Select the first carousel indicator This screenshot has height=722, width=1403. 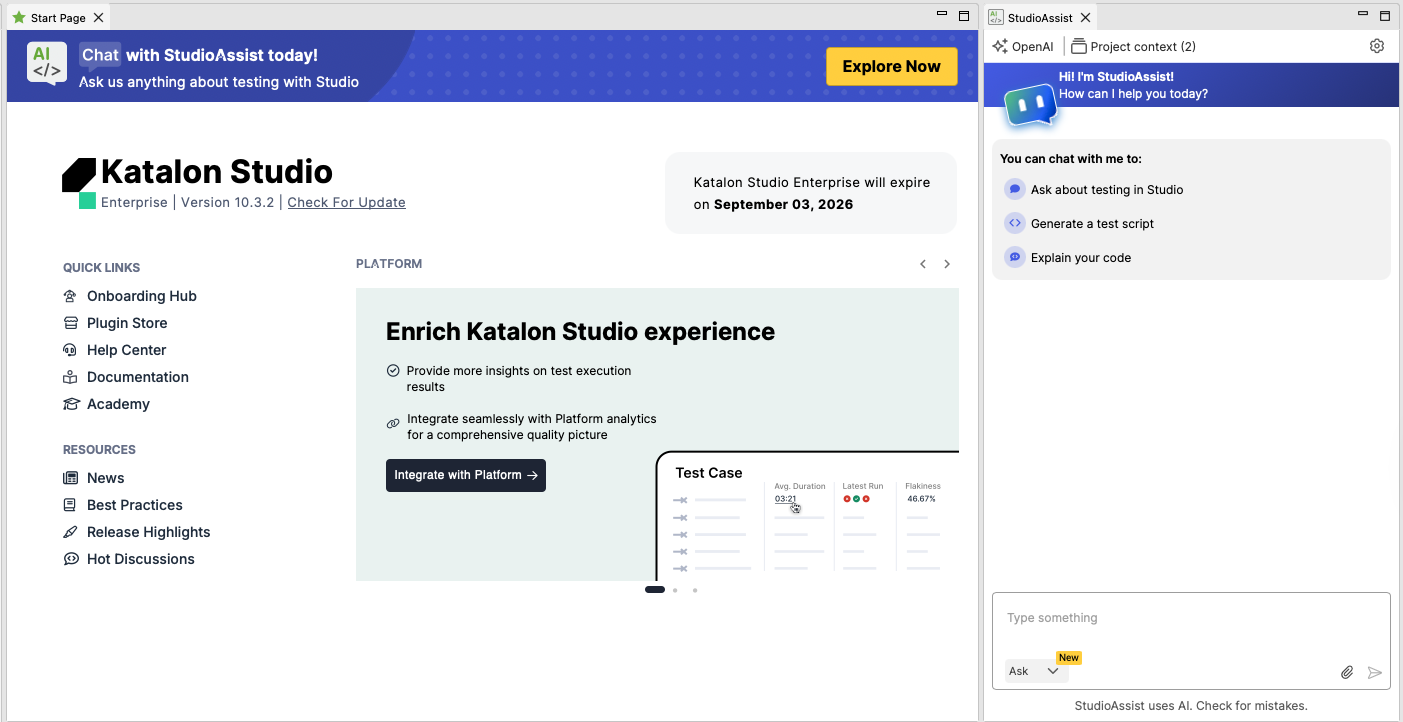coord(655,590)
